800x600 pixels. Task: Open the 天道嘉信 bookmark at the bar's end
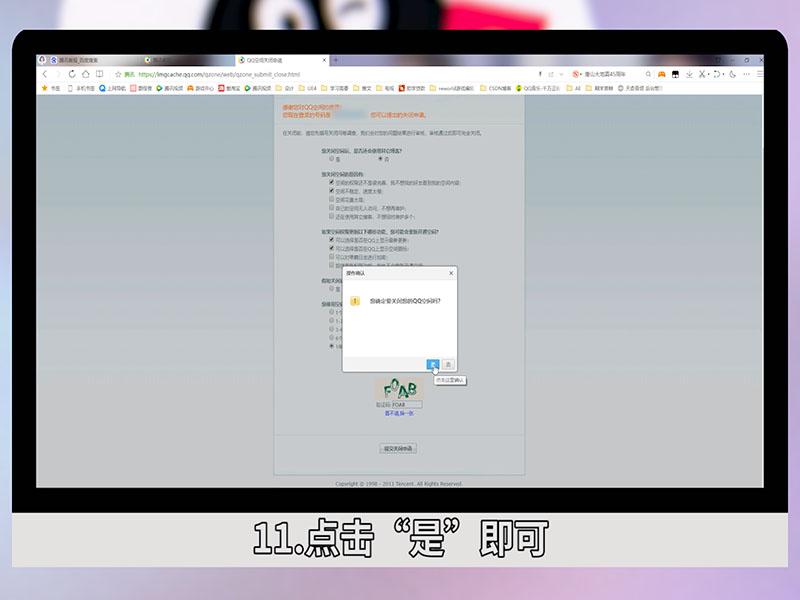coord(640,88)
